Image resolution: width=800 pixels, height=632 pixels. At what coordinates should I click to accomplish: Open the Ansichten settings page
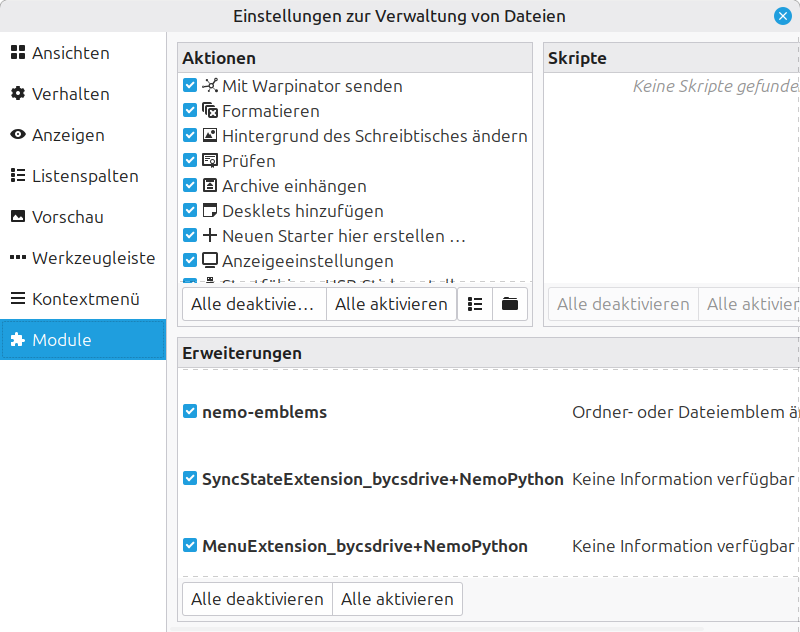(70, 53)
